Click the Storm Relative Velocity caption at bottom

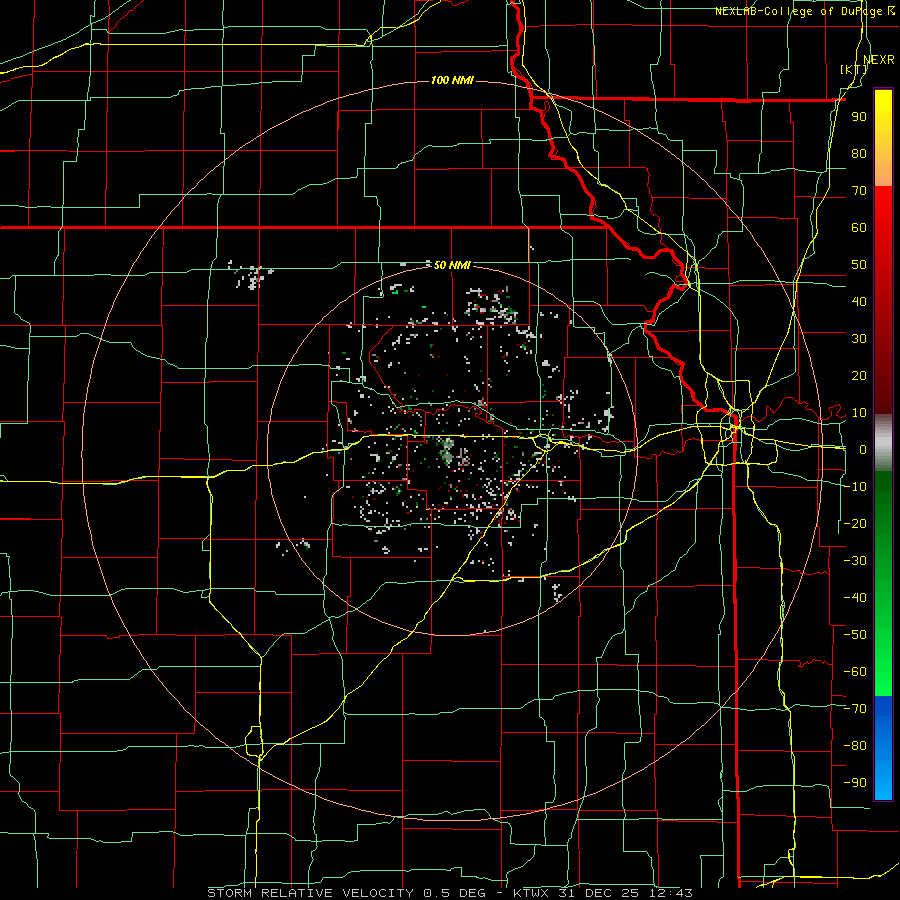[449, 893]
